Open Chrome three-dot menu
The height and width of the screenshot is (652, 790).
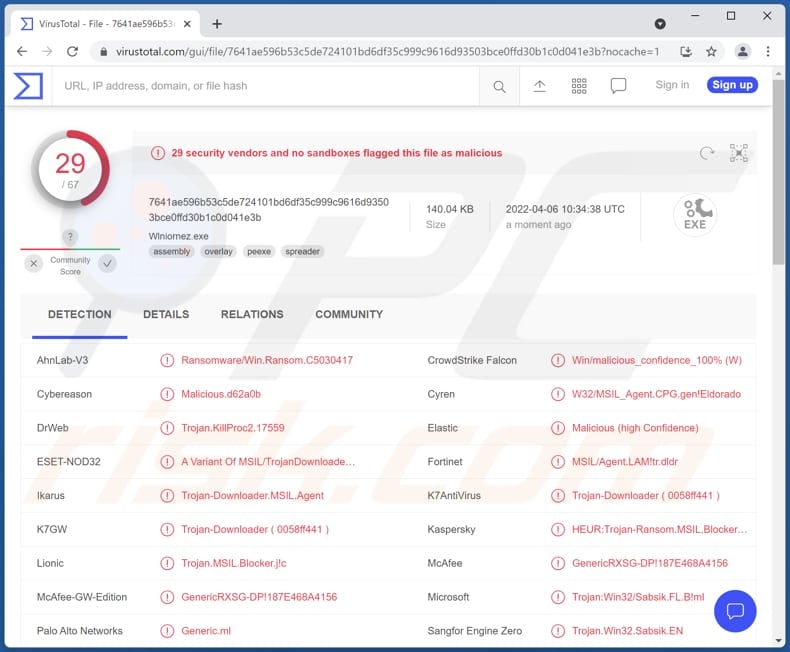point(768,51)
